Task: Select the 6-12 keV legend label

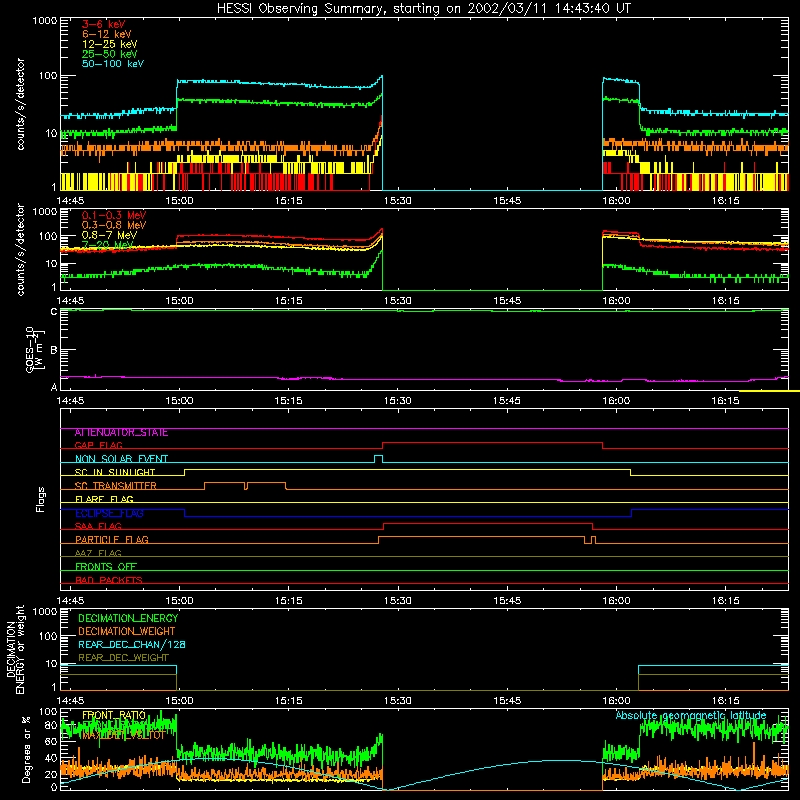Action: pyautogui.click(x=106, y=34)
